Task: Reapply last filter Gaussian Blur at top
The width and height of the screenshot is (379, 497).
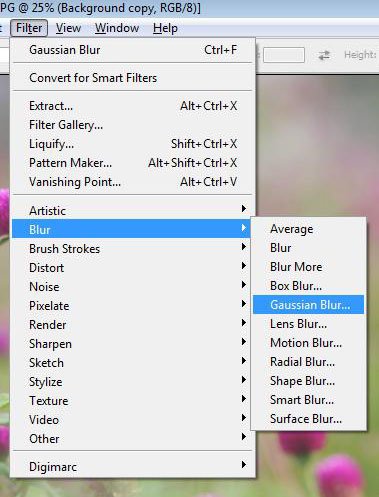Action: [x=132, y=50]
